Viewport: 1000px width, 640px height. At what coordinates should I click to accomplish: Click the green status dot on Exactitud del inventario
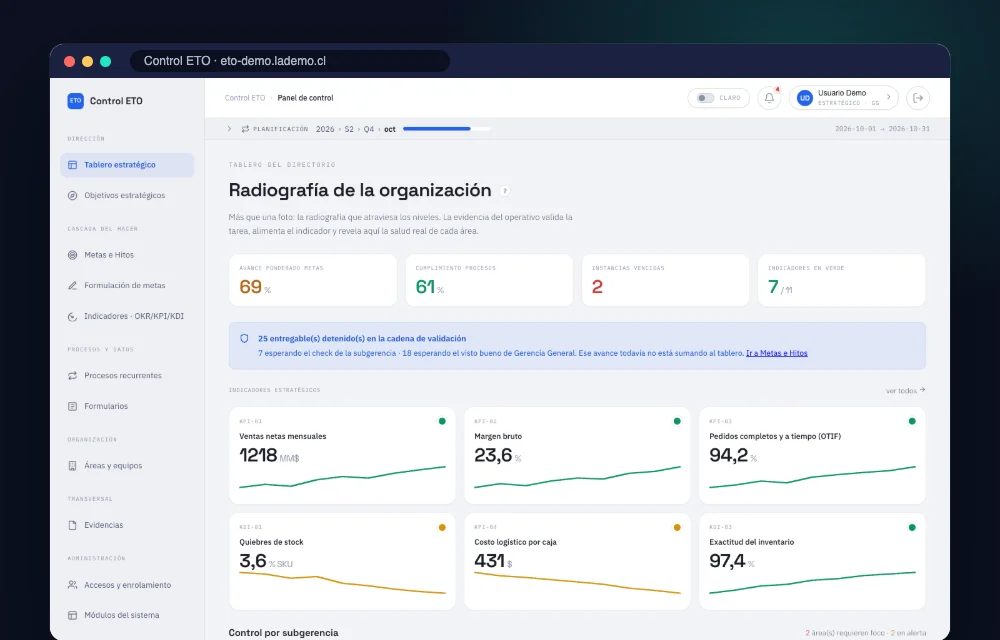912,527
